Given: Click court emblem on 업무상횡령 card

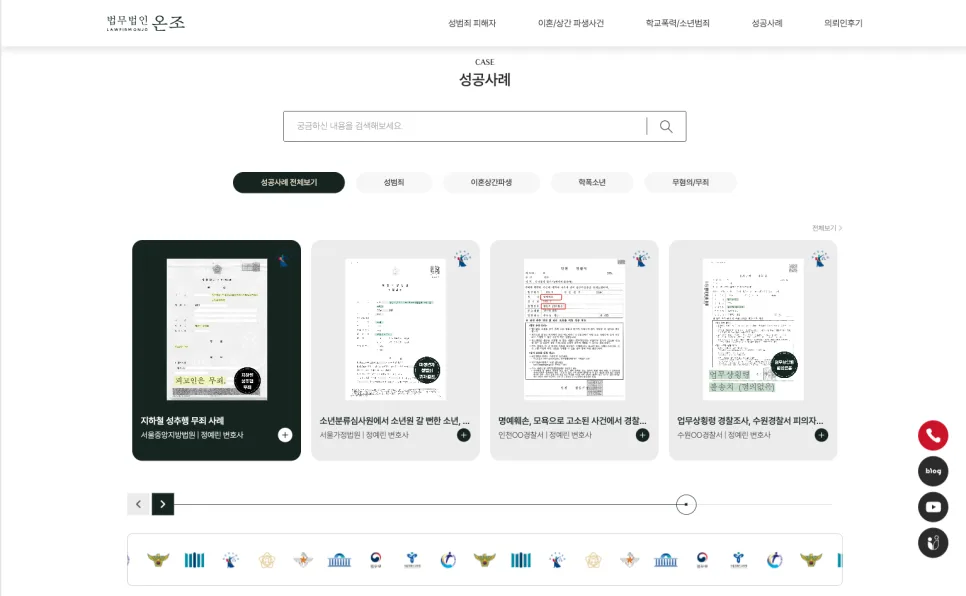Looking at the screenshot, I should pyautogui.click(x=819, y=258).
